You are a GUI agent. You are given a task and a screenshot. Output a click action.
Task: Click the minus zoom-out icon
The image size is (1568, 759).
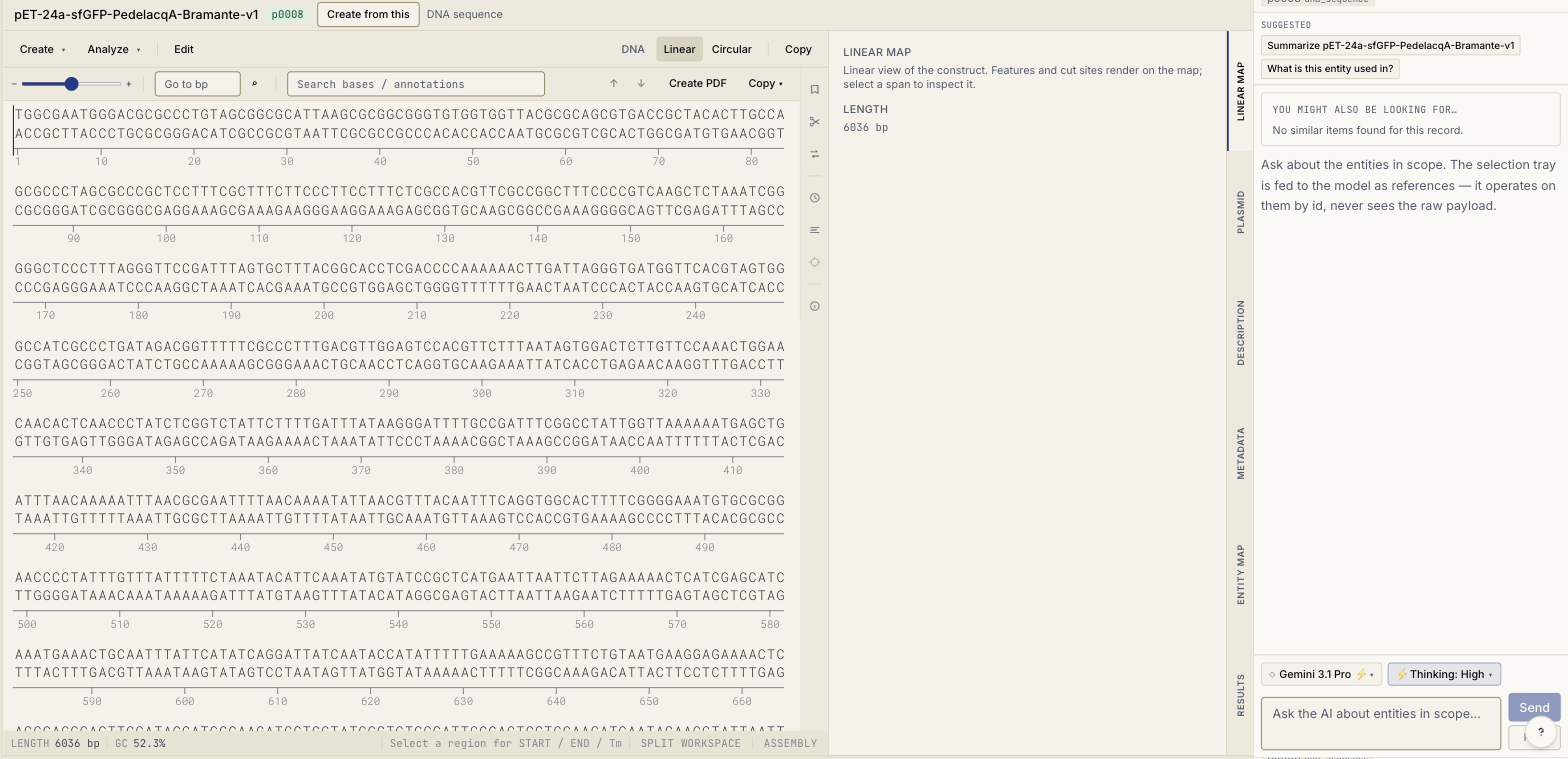[x=14, y=84]
